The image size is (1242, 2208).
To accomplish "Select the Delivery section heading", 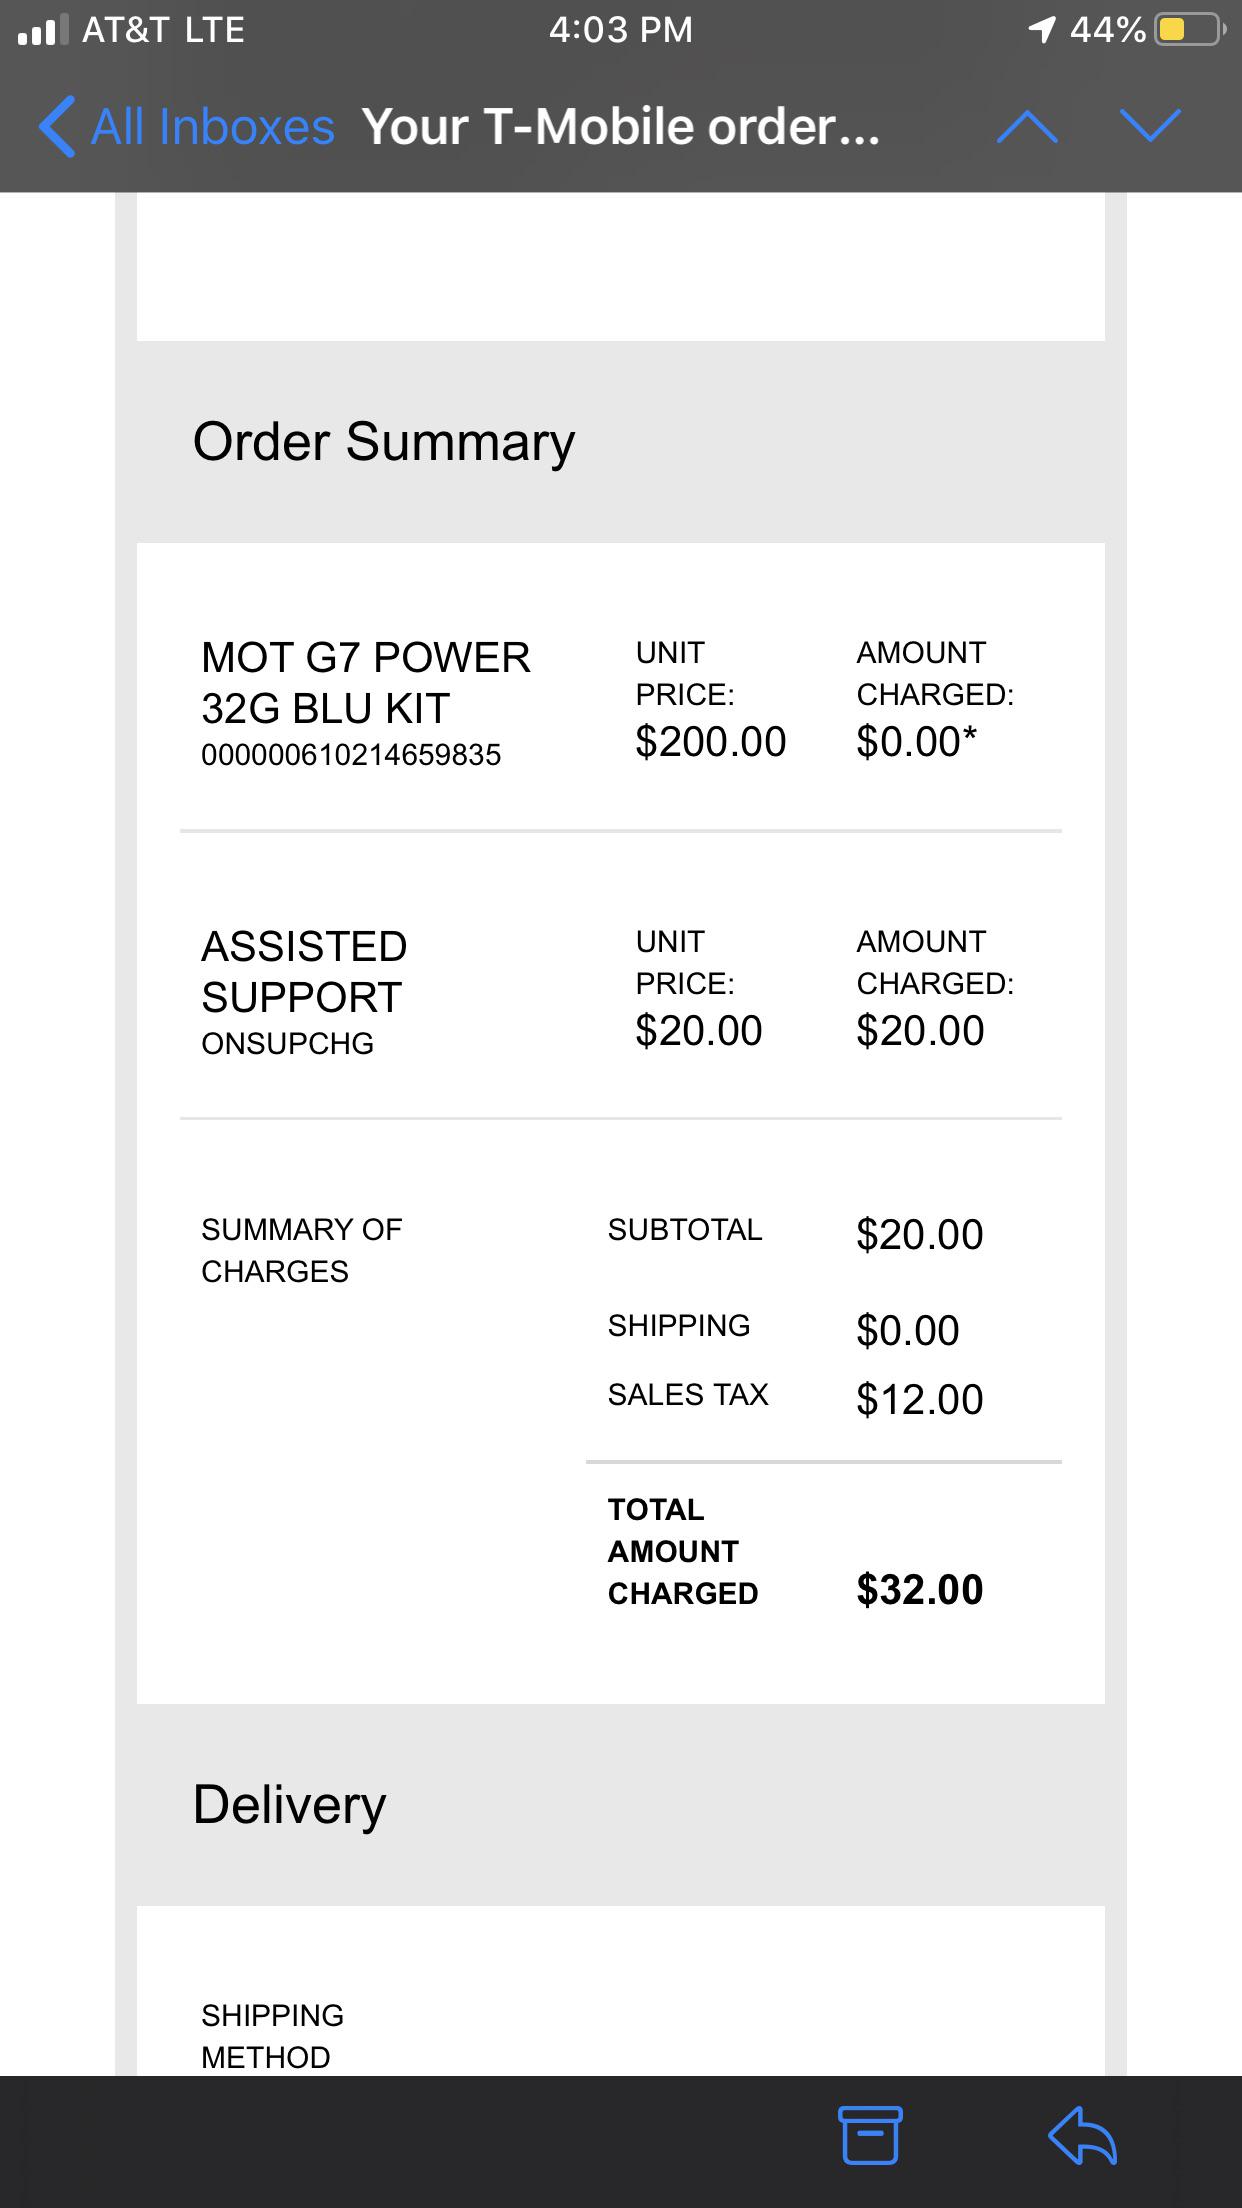I will (290, 1802).
